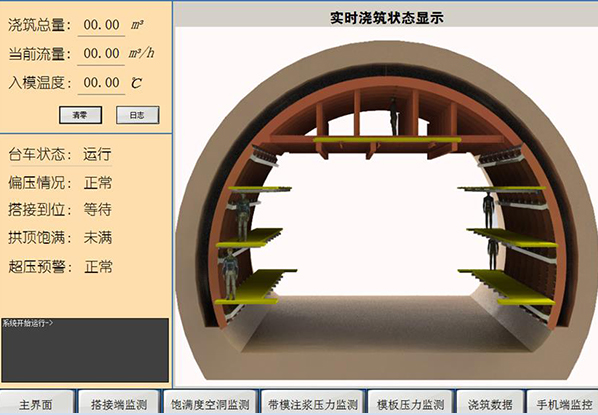Open the 日志 log button
The image size is (598, 415).
pyautogui.click(x=137, y=115)
